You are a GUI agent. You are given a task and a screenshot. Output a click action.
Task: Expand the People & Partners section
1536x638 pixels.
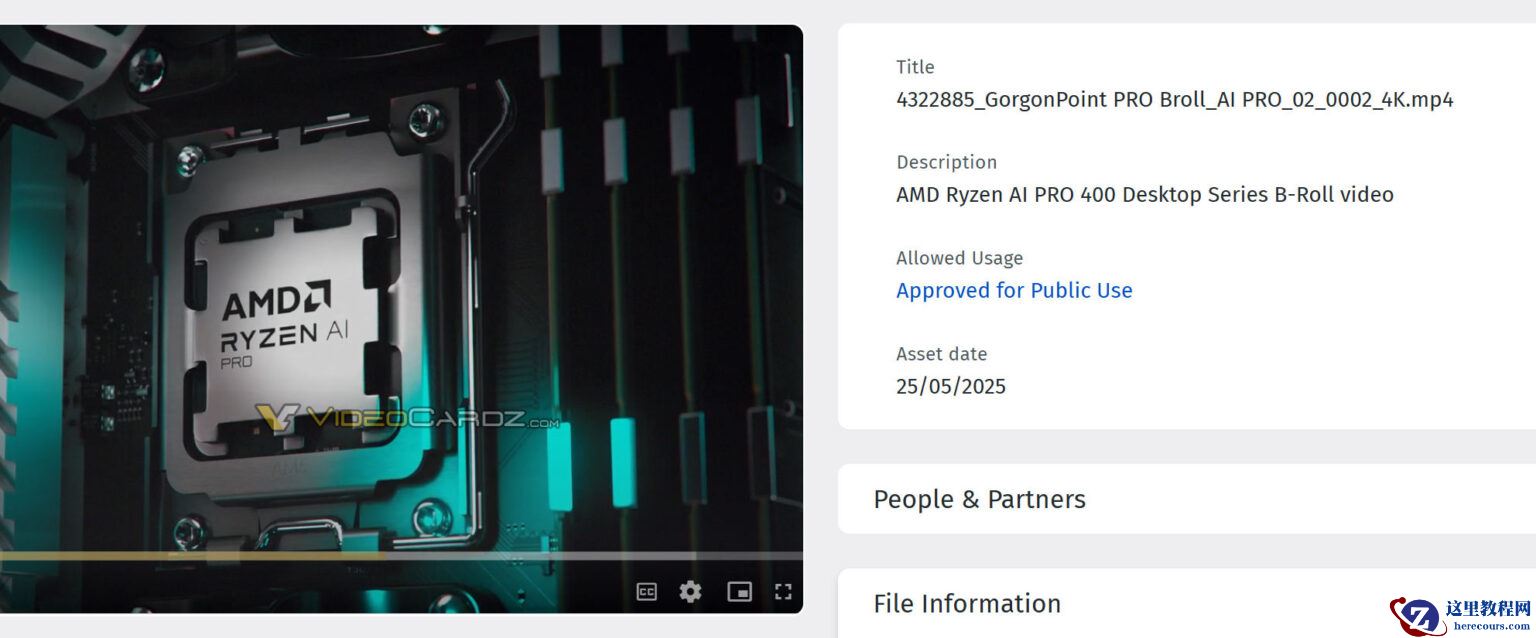pos(1187,499)
